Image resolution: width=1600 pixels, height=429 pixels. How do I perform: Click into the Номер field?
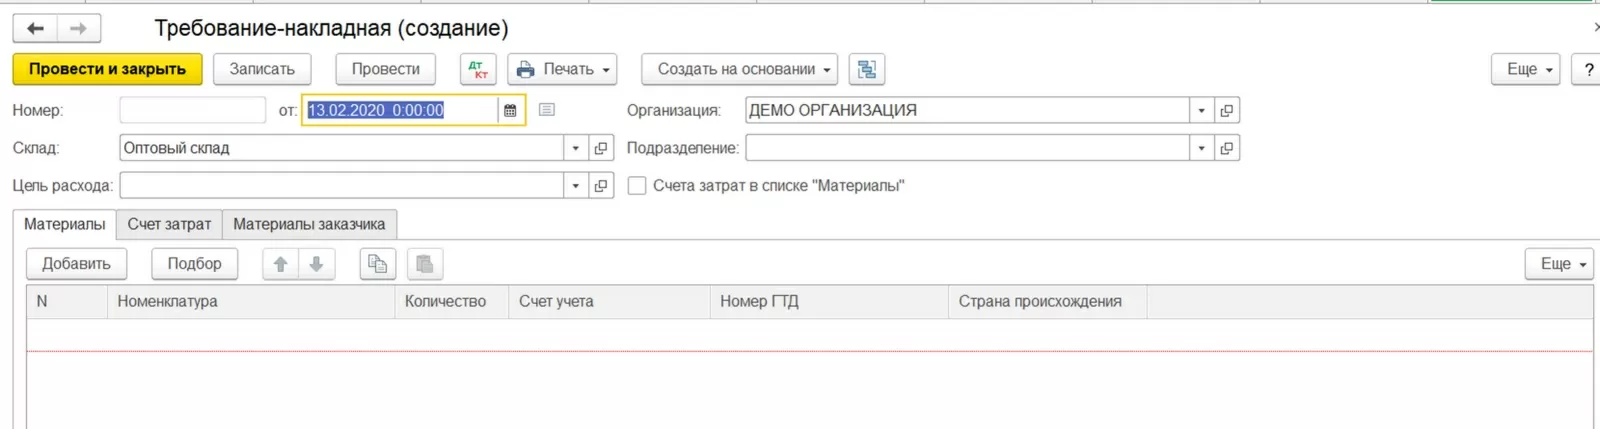(193, 110)
